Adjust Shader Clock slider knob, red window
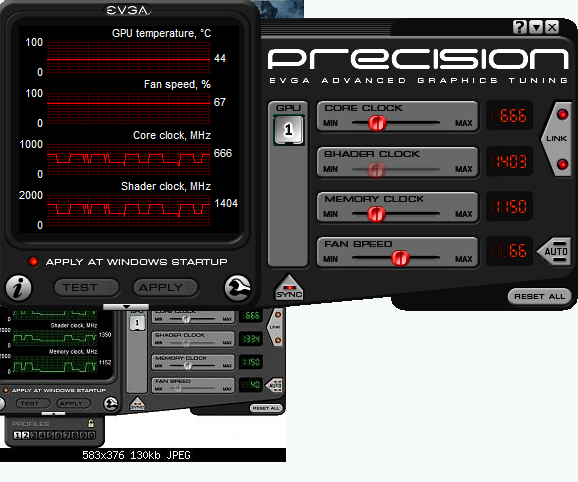 coord(376,170)
